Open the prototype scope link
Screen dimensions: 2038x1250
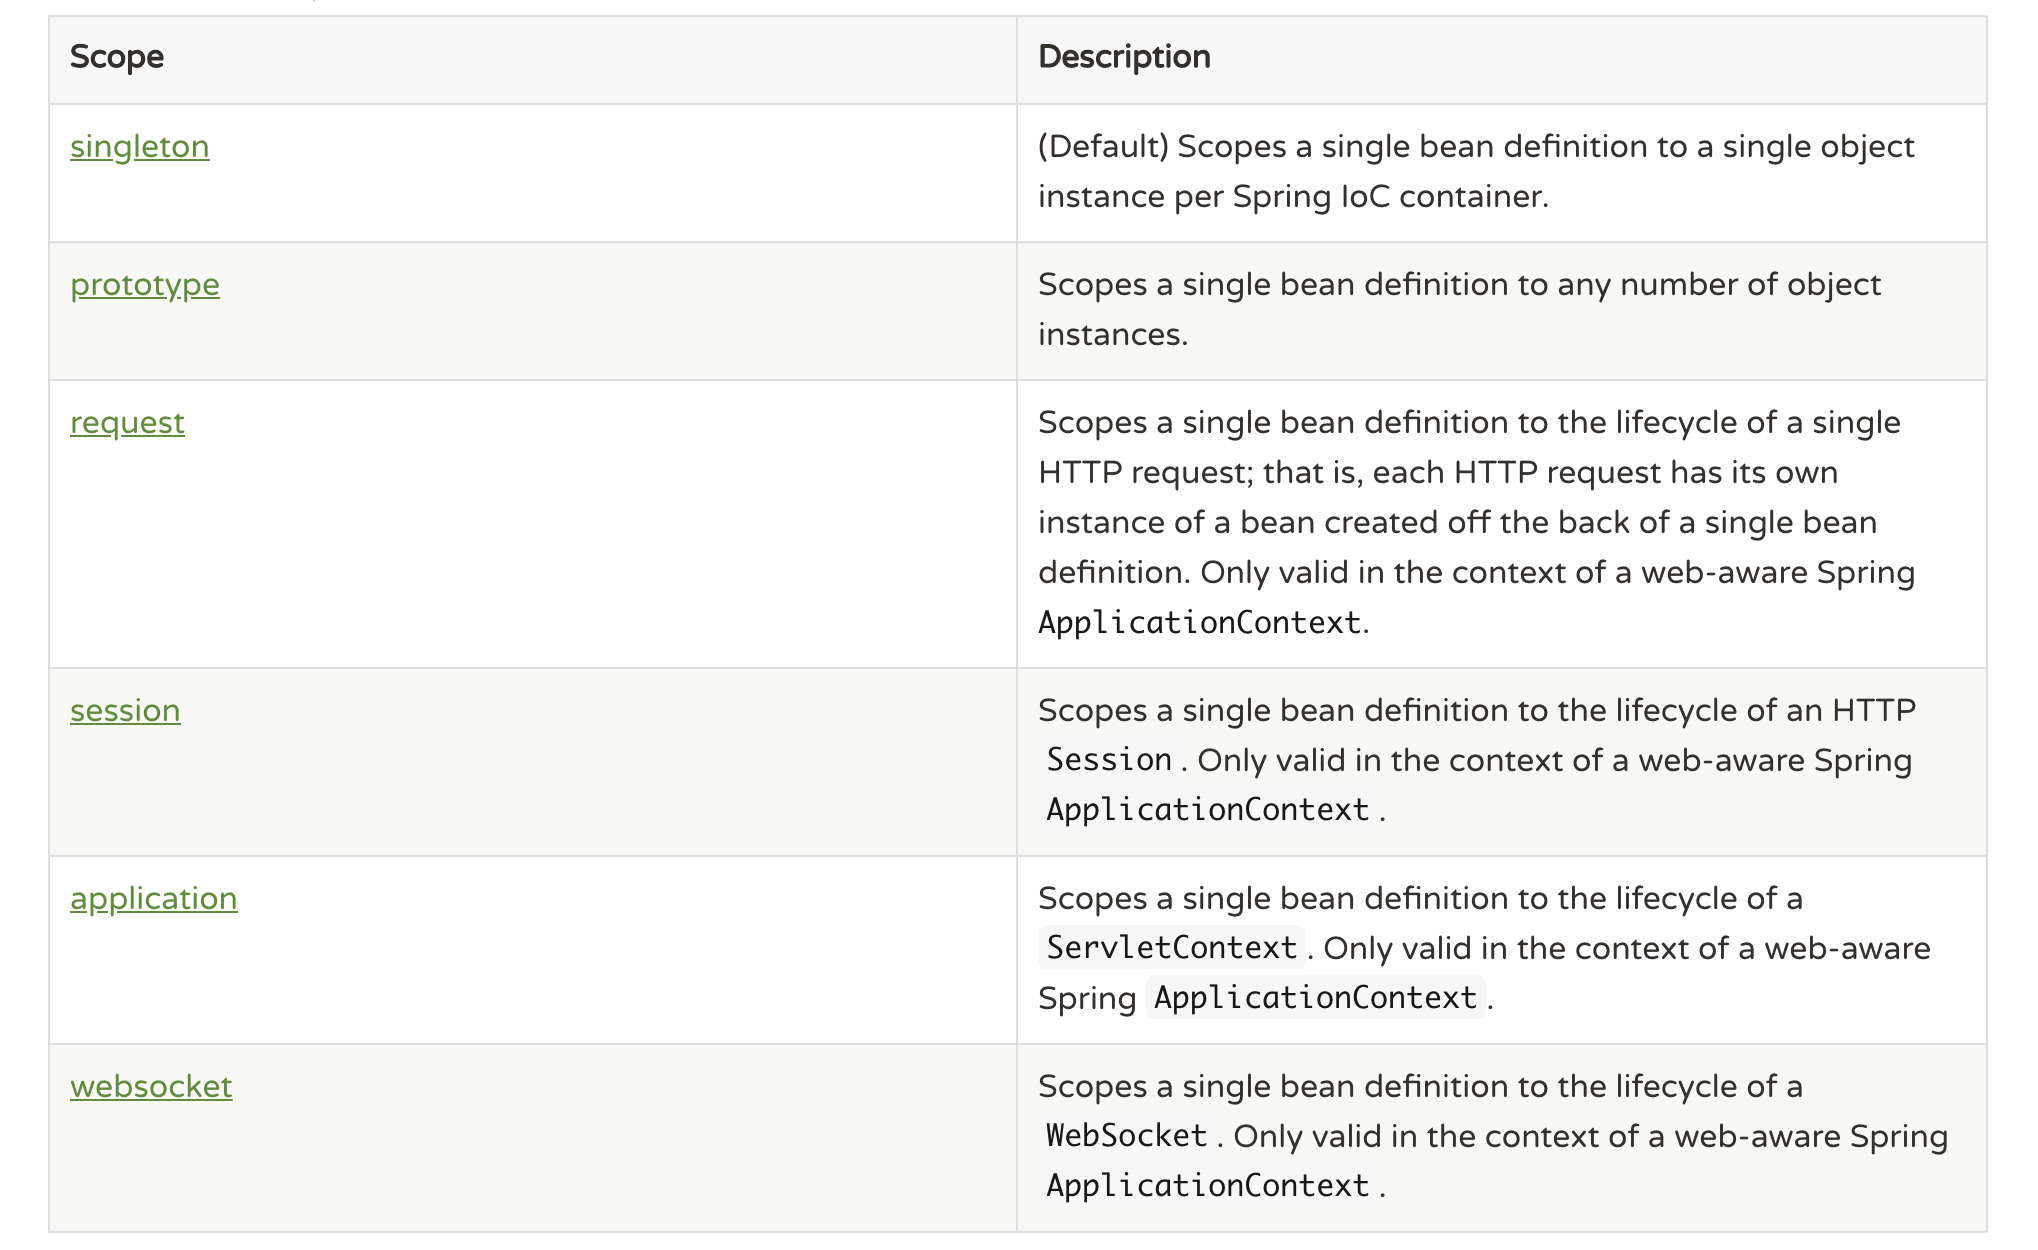pos(145,285)
